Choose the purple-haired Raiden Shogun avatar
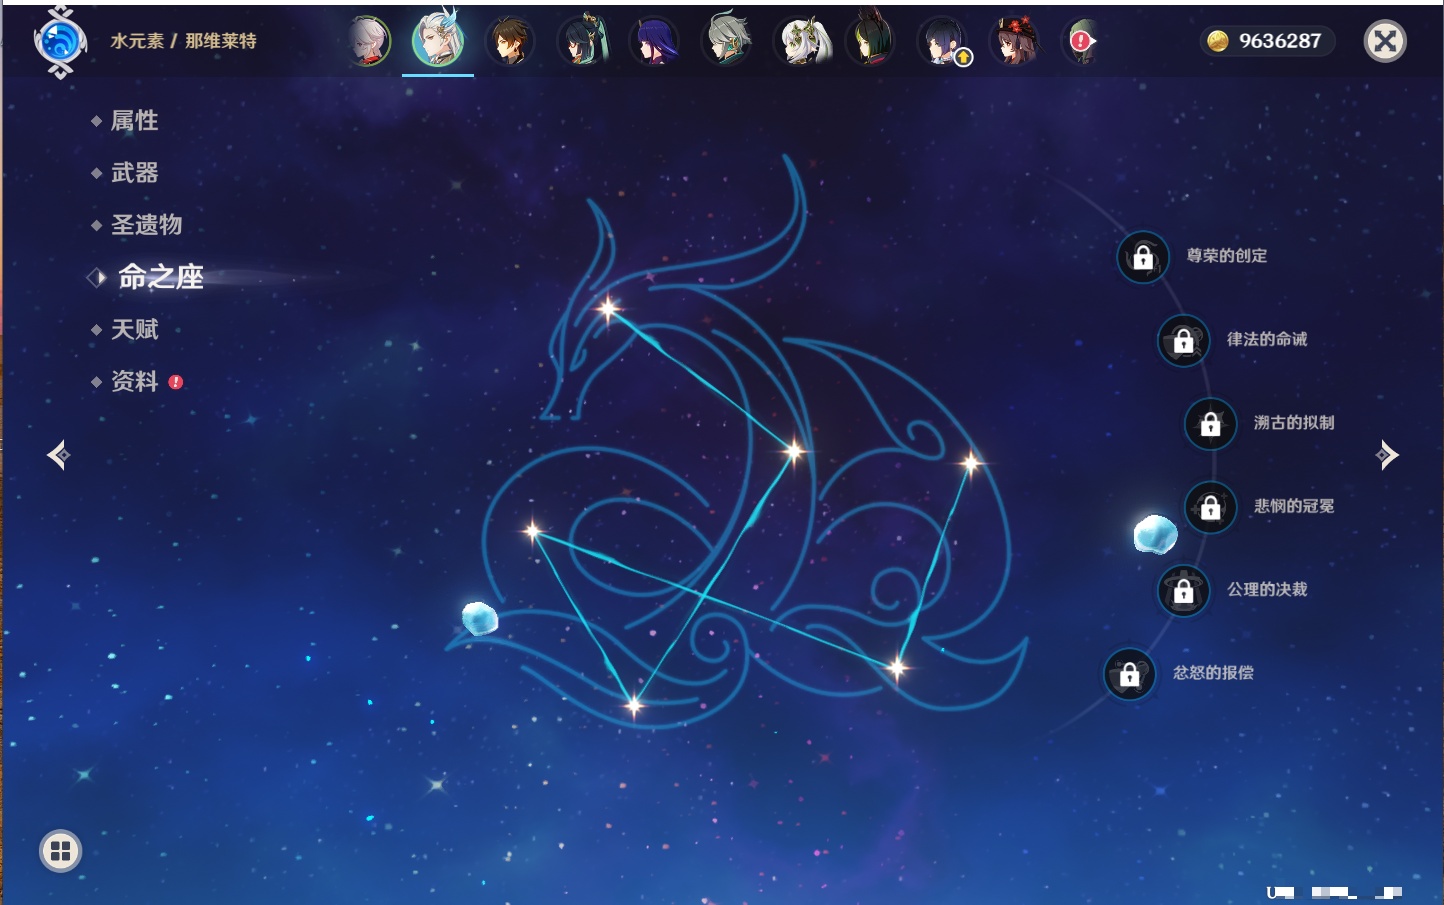 (654, 42)
